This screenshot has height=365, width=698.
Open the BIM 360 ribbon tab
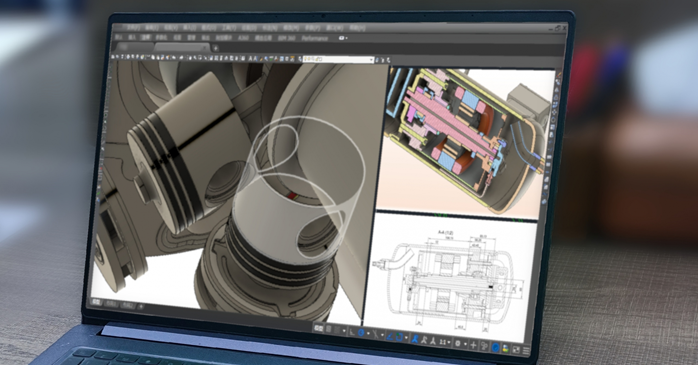(x=286, y=38)
